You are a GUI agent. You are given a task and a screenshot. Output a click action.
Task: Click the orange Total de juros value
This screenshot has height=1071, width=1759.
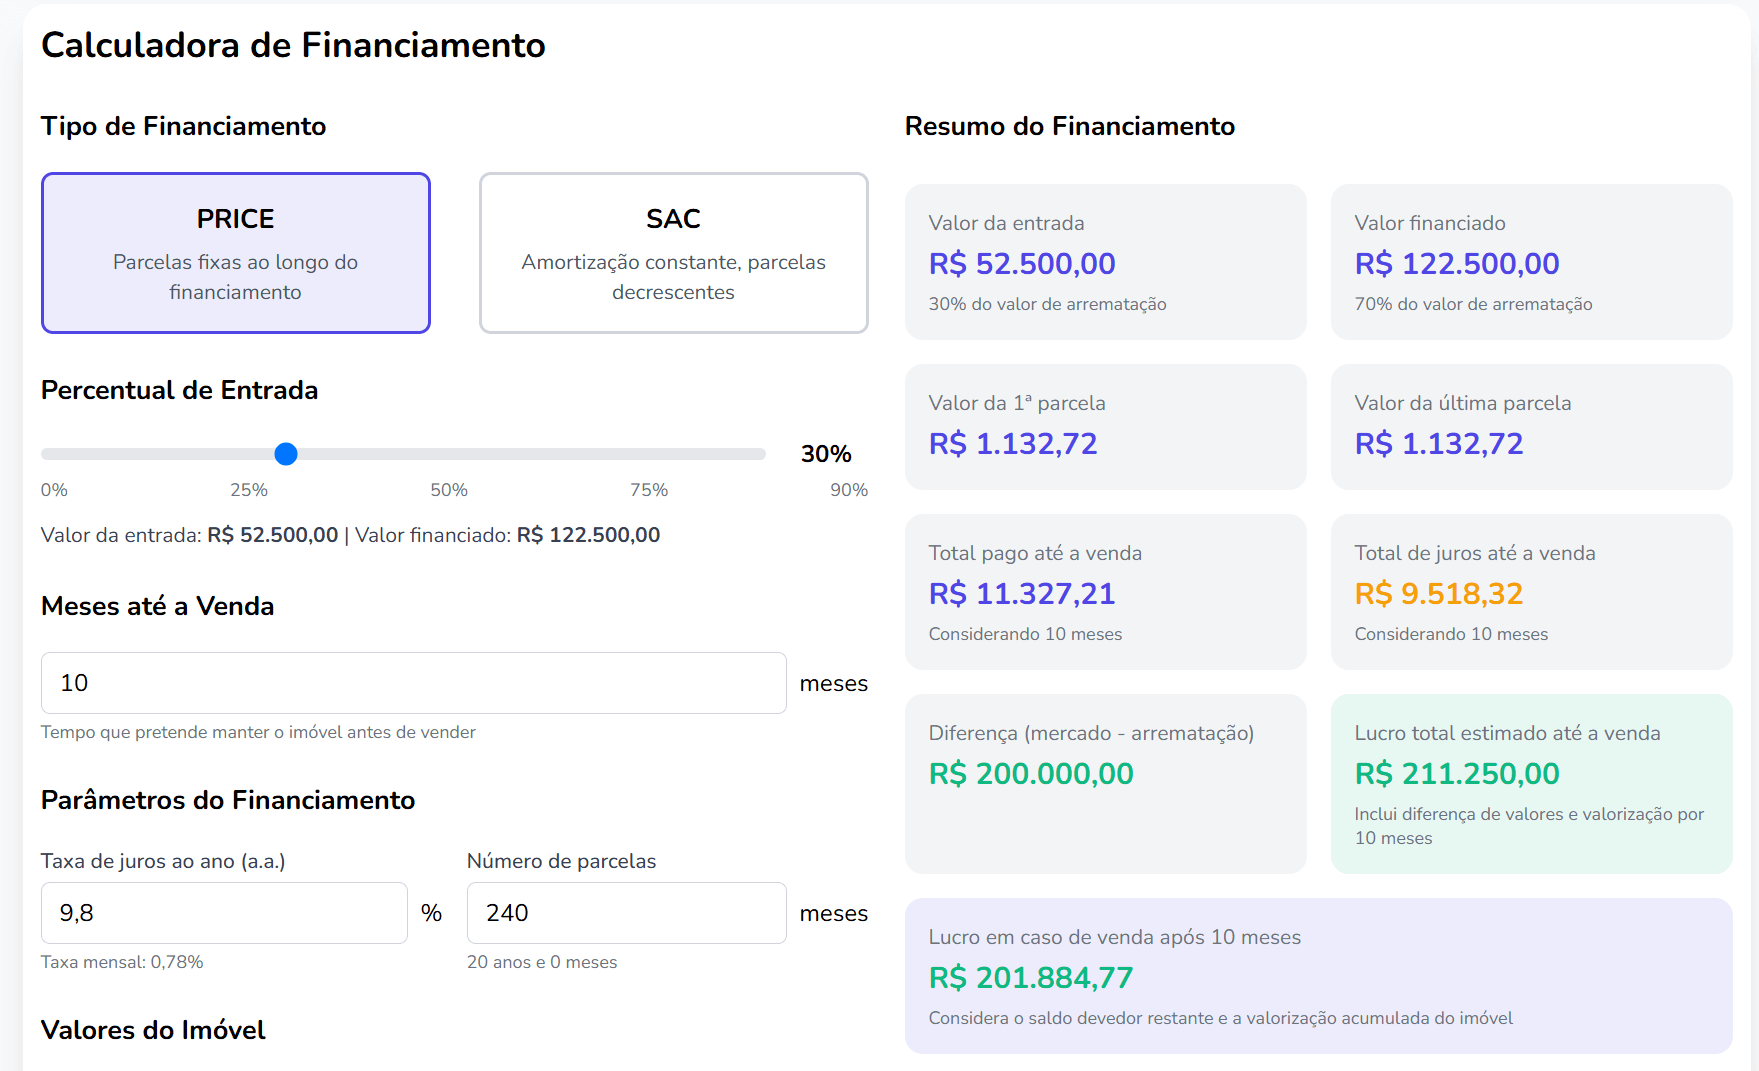[x=1438, y=594]
